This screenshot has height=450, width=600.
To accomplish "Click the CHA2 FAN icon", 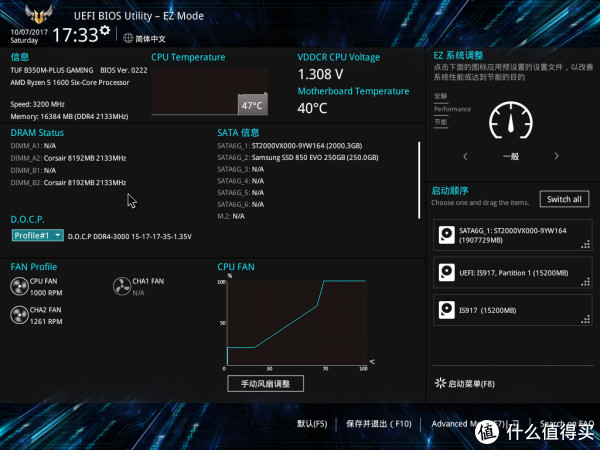I will tap(19, 315).
